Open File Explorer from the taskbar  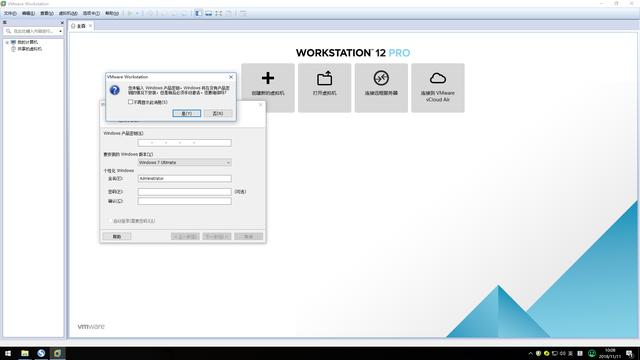tap(25, 353)
